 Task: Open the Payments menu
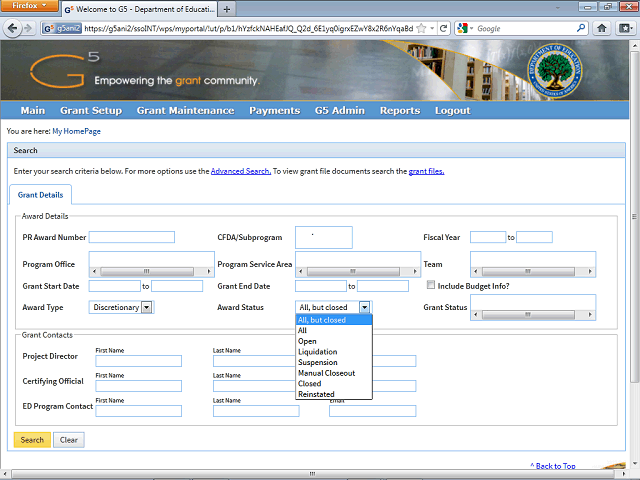coord(275,111)
